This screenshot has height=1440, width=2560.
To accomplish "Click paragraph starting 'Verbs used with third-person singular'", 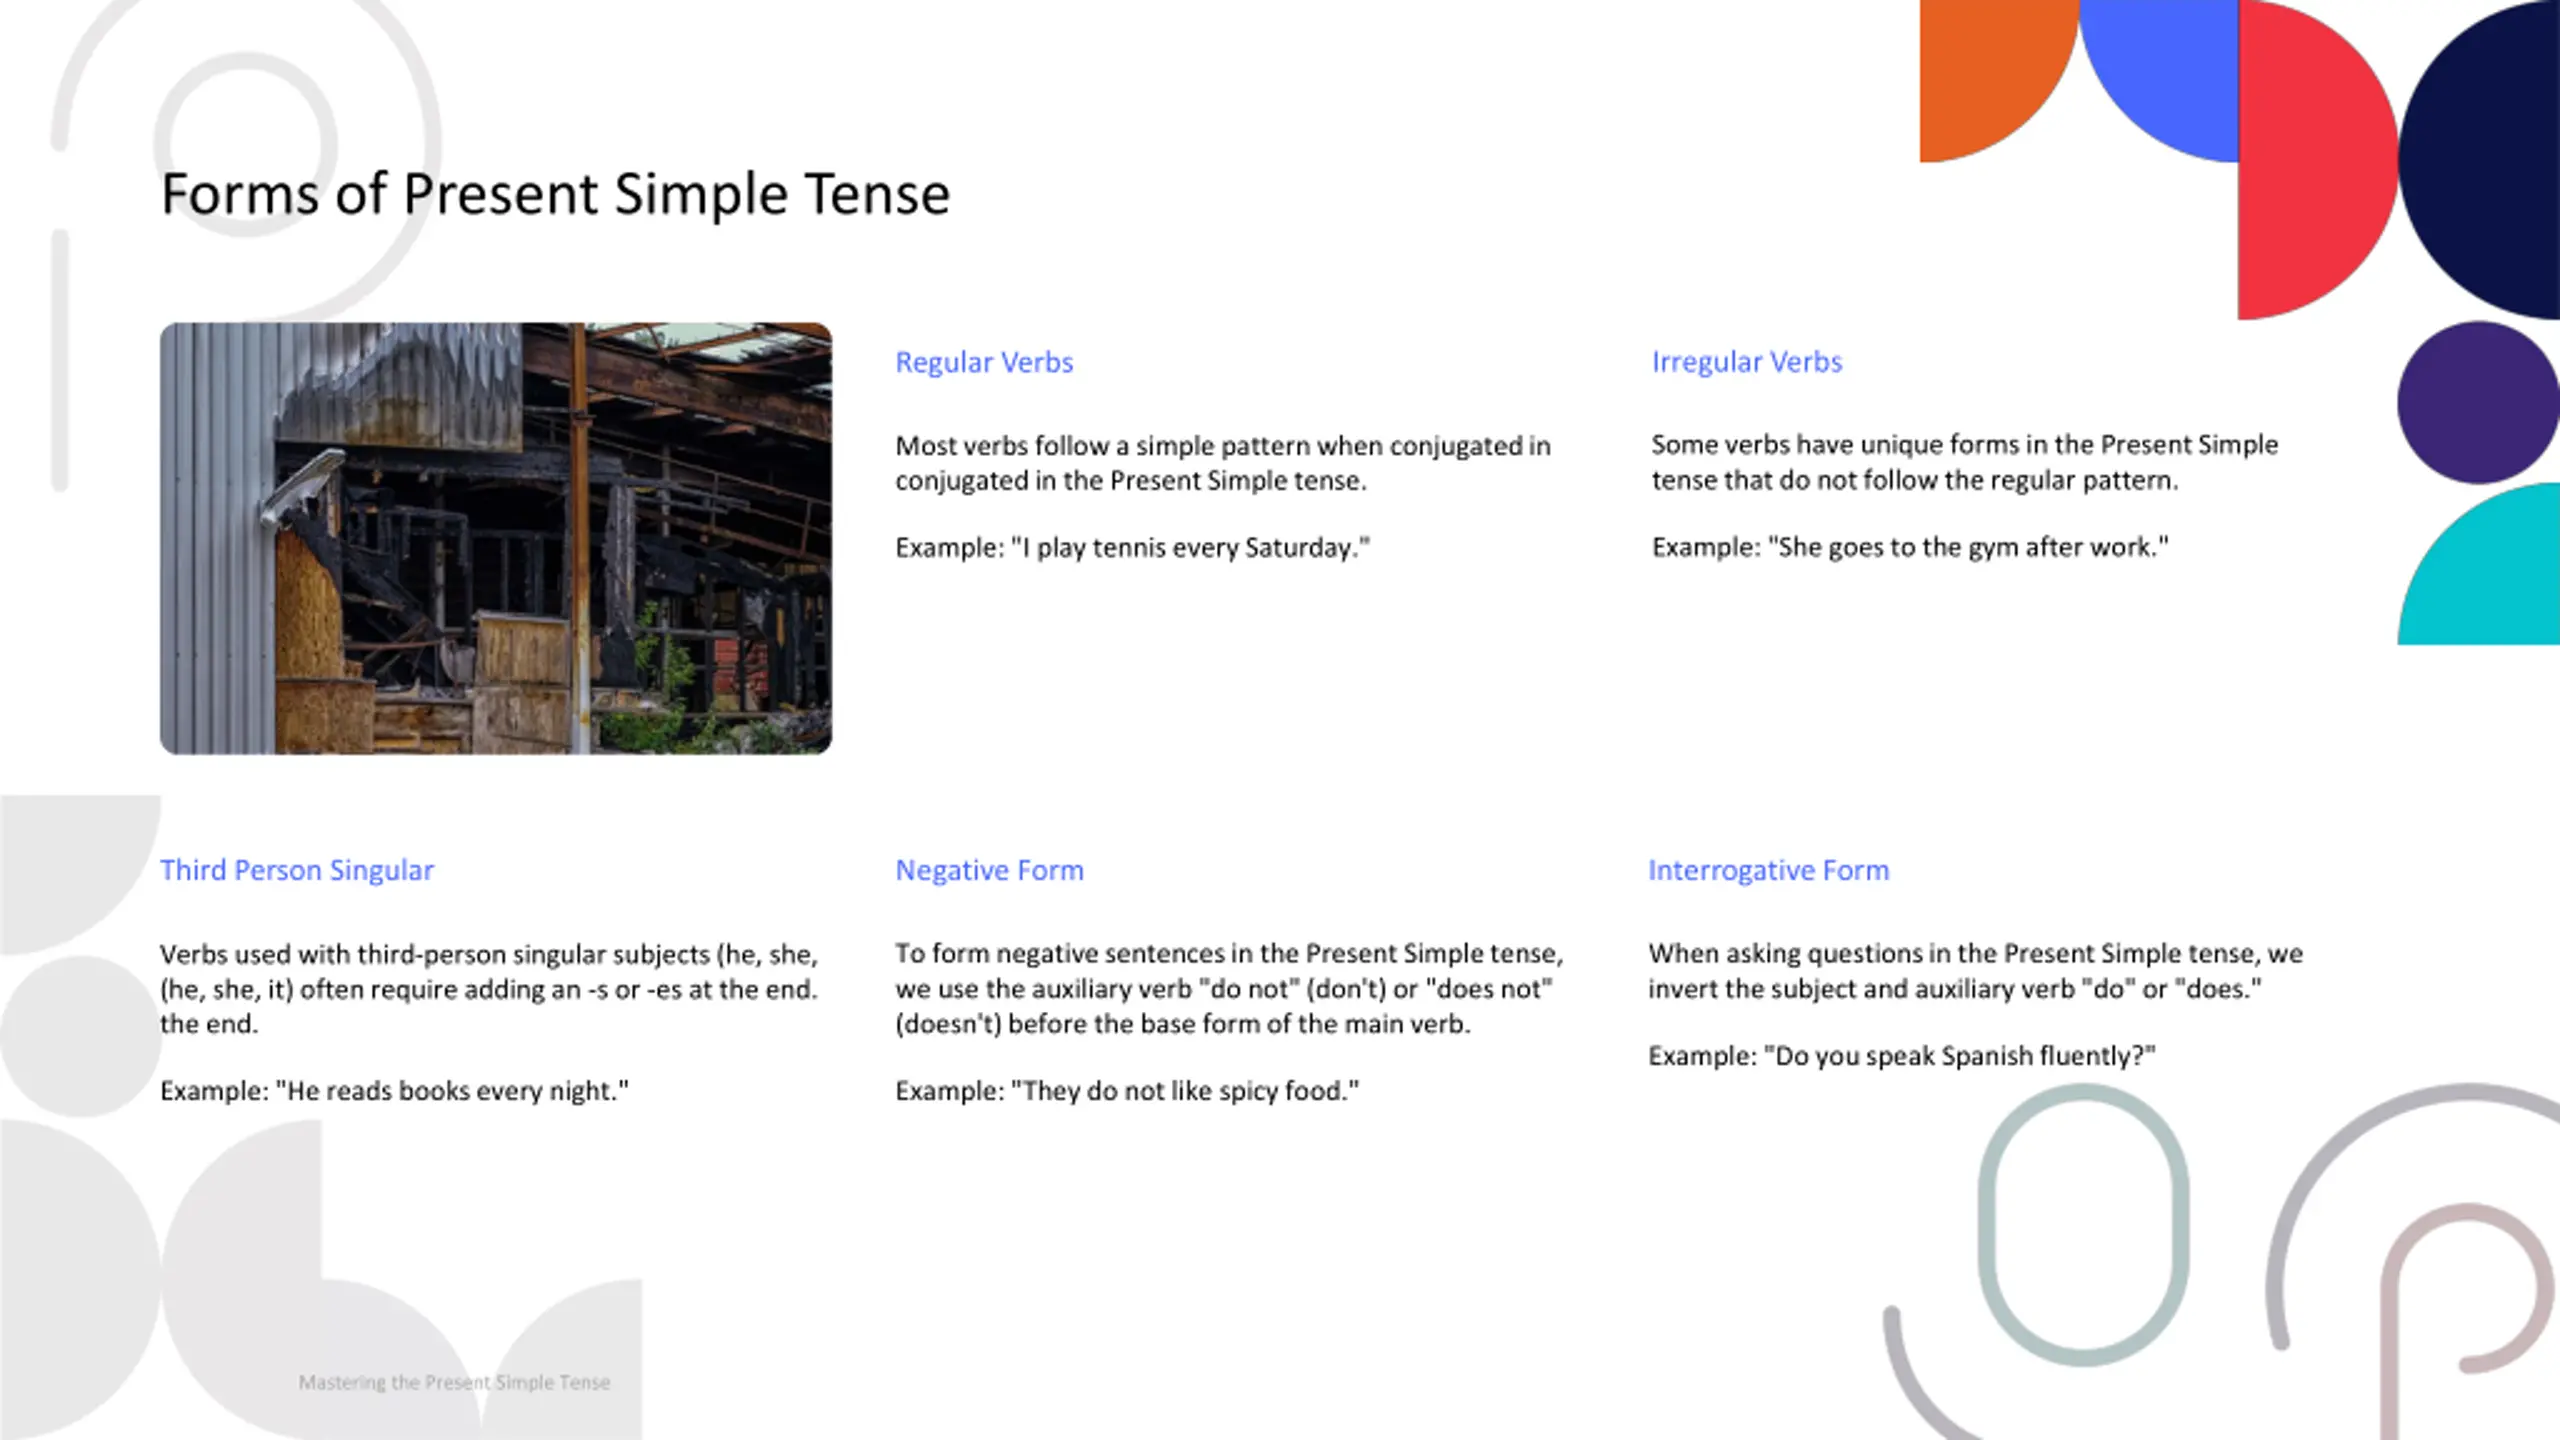I will [489, 988].
